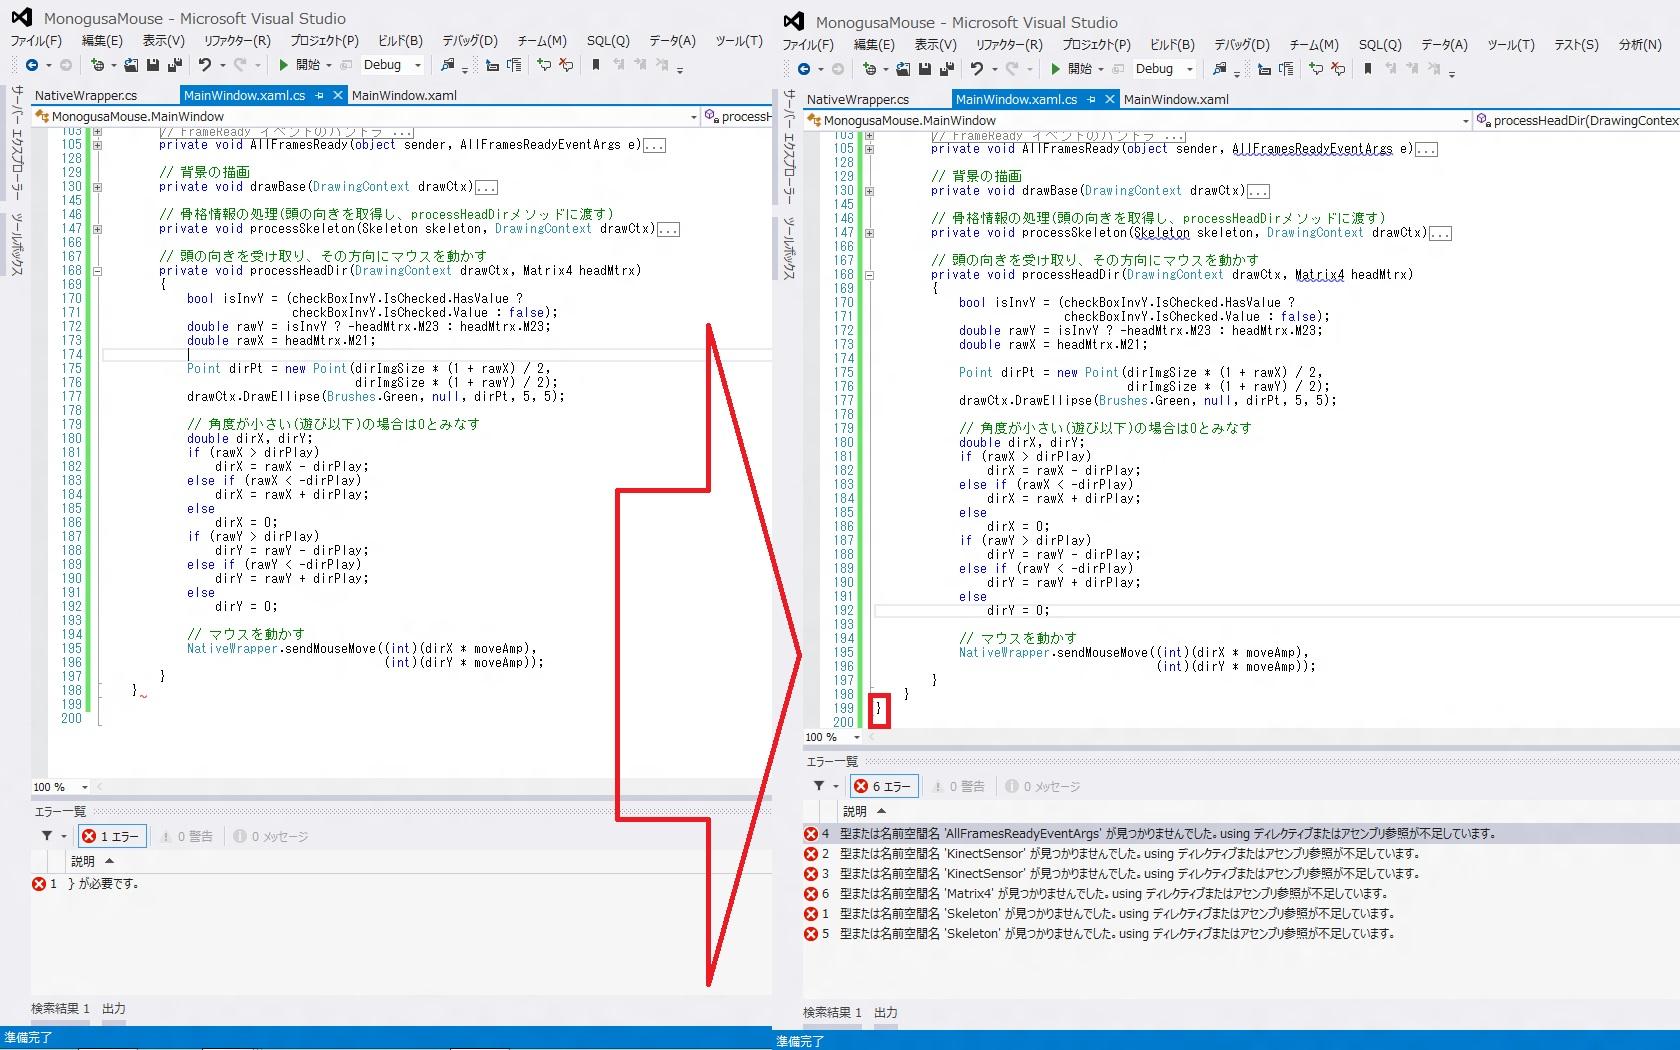Sort by 説明 column header in right error list
Screen dimensions: 1680x1050
click(x=856, y=811)
